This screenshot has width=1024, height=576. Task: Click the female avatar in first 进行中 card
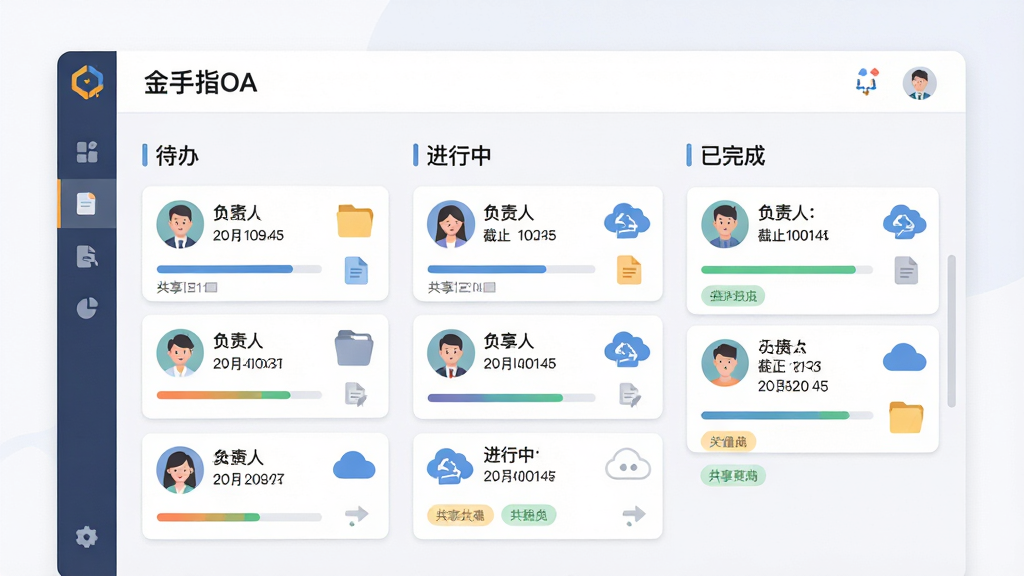[x=451, y=224]
